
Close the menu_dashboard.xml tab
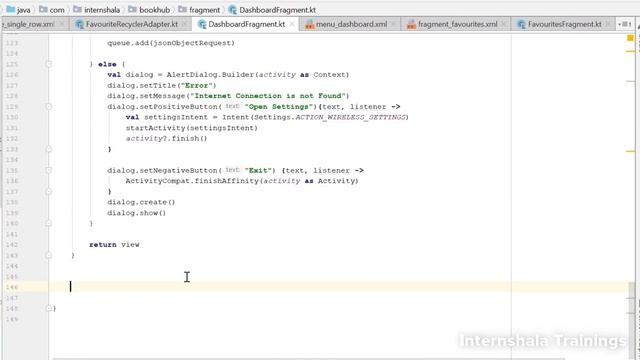(x=393, y=24)
